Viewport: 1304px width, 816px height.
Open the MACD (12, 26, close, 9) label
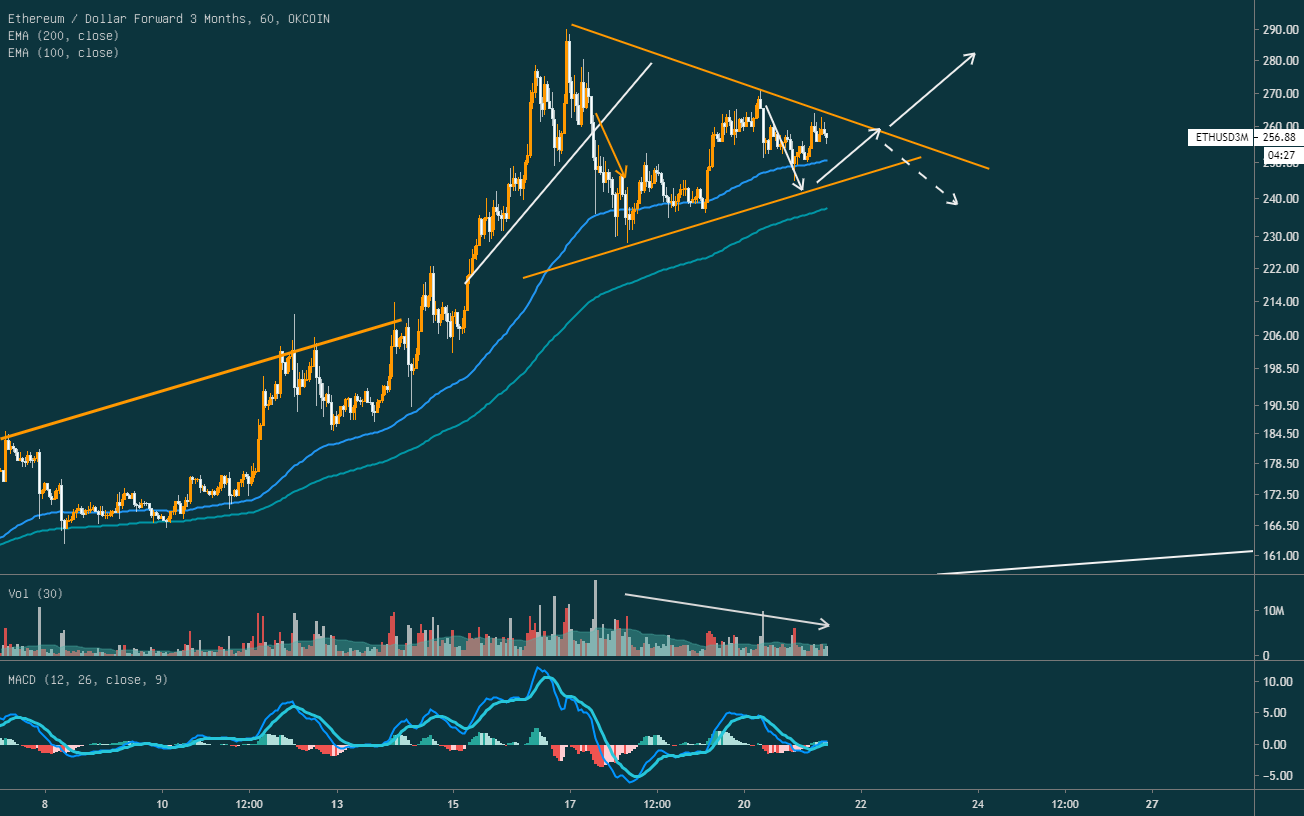click(x=88, y=680)
